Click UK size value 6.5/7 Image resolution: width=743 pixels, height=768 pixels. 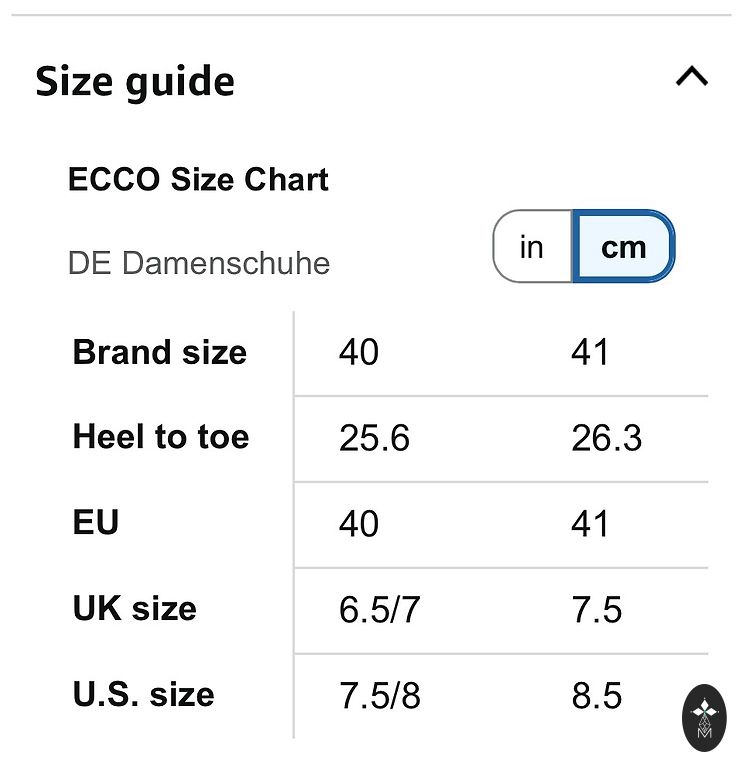380,610
